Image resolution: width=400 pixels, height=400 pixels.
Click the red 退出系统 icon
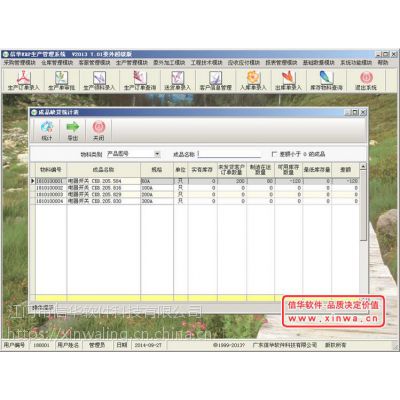366,80
